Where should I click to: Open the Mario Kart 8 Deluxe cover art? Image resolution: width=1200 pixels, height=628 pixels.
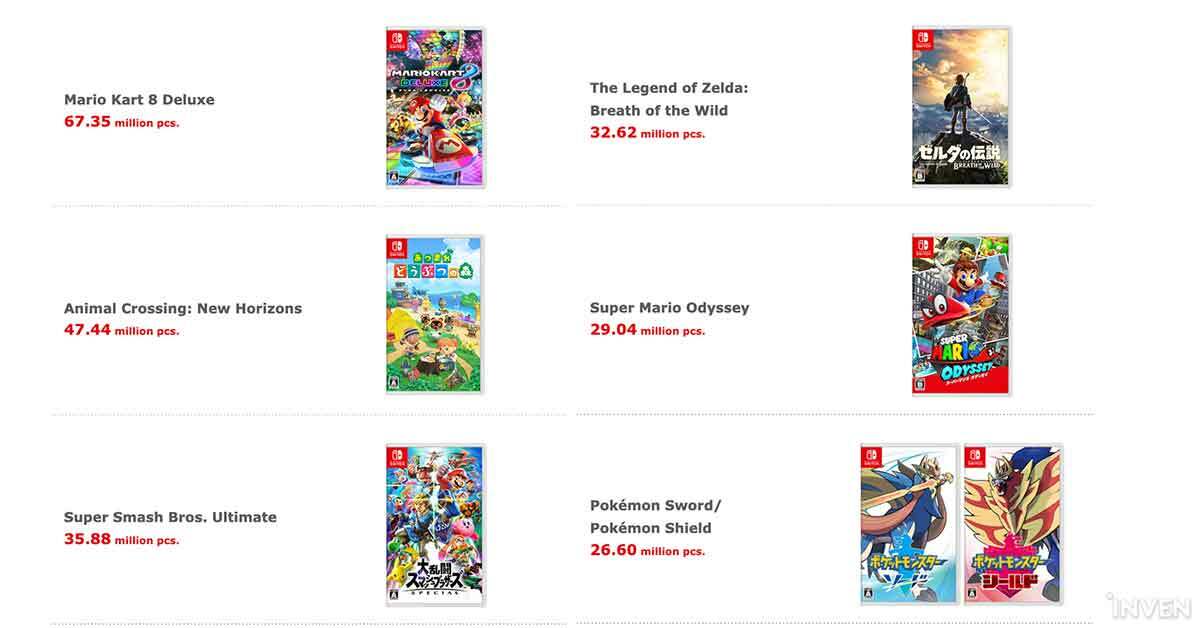435,107
